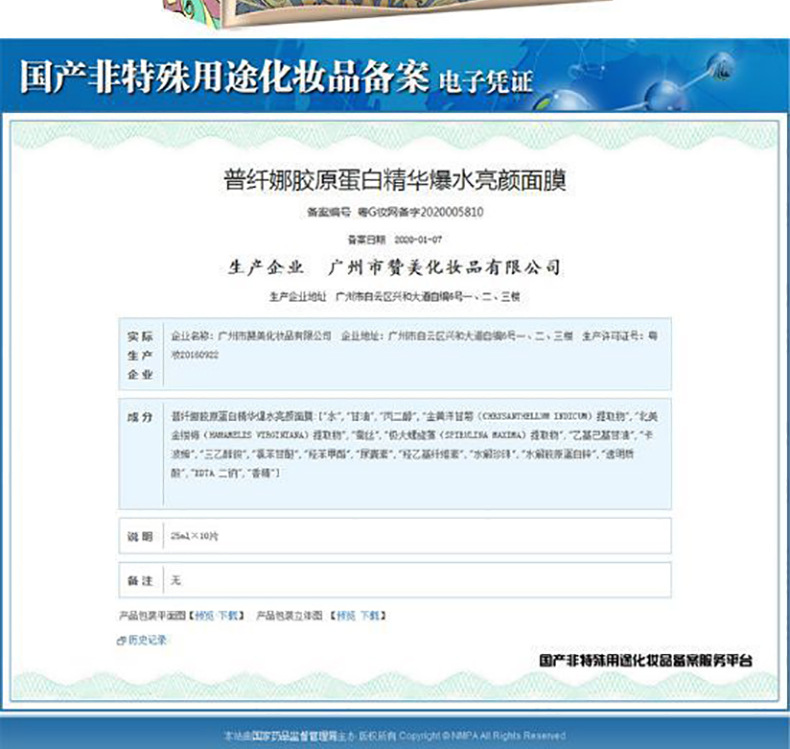Click manufacturer name 广州市赞美化妆品有限公司
790x749 pixels.
444,267
